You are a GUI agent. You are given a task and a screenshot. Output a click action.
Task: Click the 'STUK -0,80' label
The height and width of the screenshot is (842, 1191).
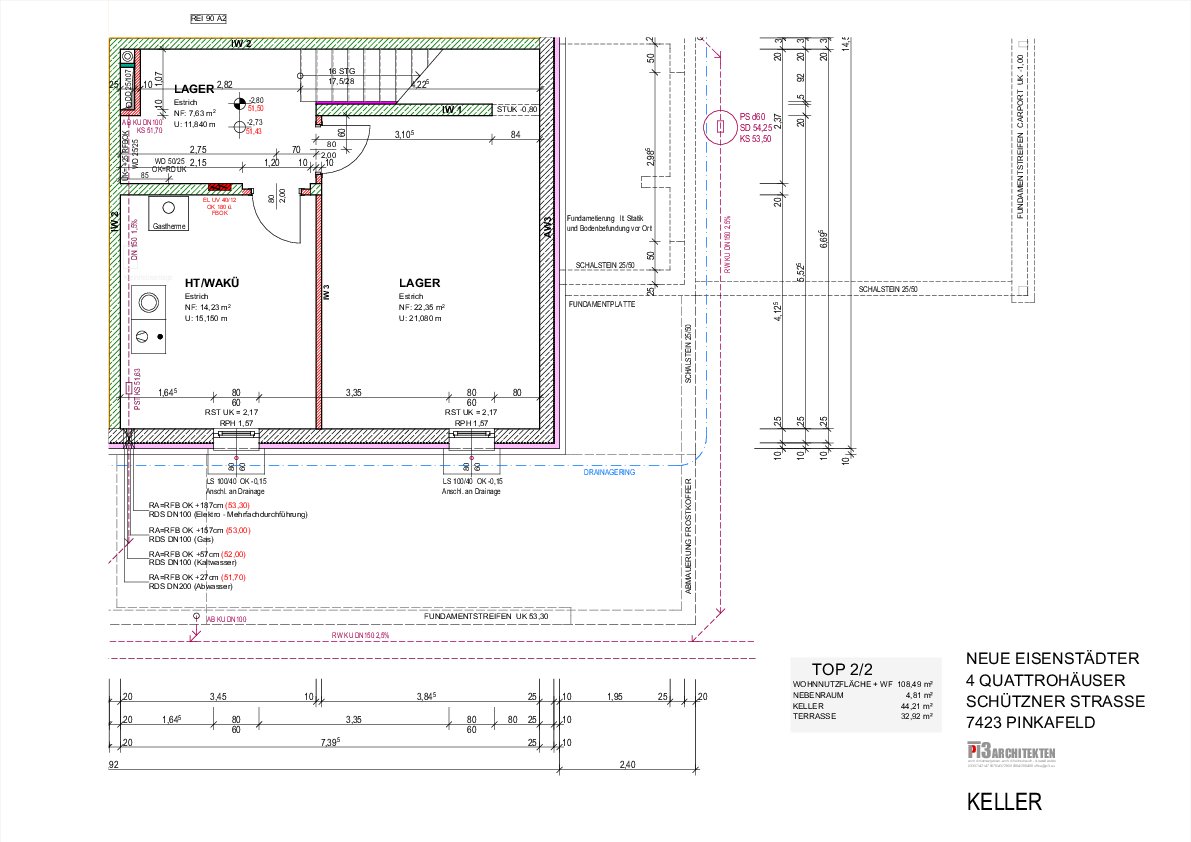(517, 109)
